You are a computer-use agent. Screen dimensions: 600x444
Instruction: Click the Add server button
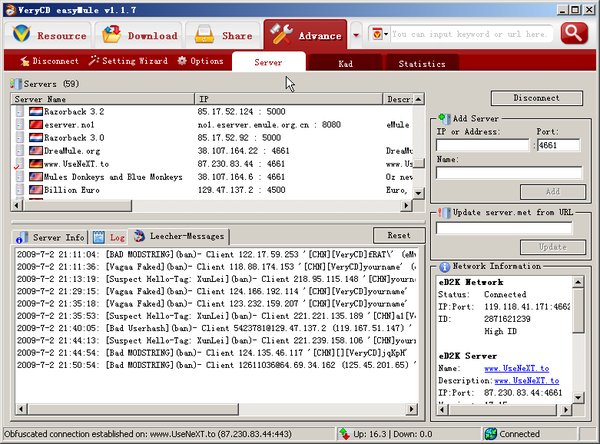[553, 191]
